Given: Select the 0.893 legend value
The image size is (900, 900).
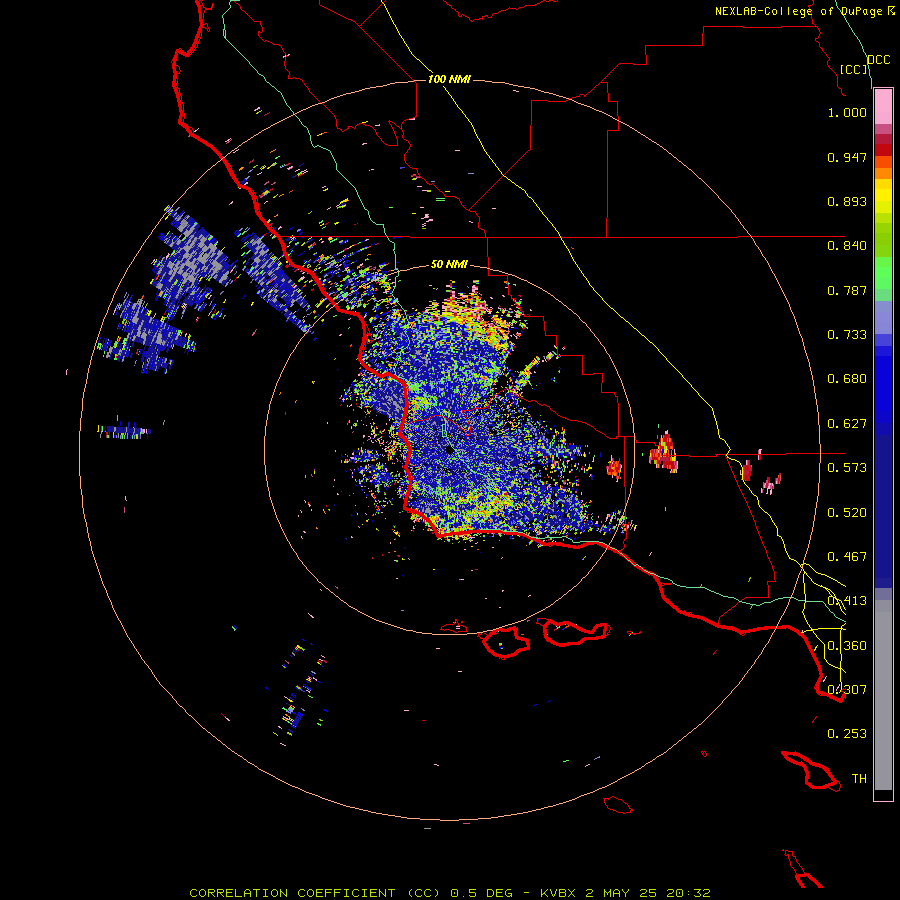Looking at the screenshot, I should coord(847,201).
